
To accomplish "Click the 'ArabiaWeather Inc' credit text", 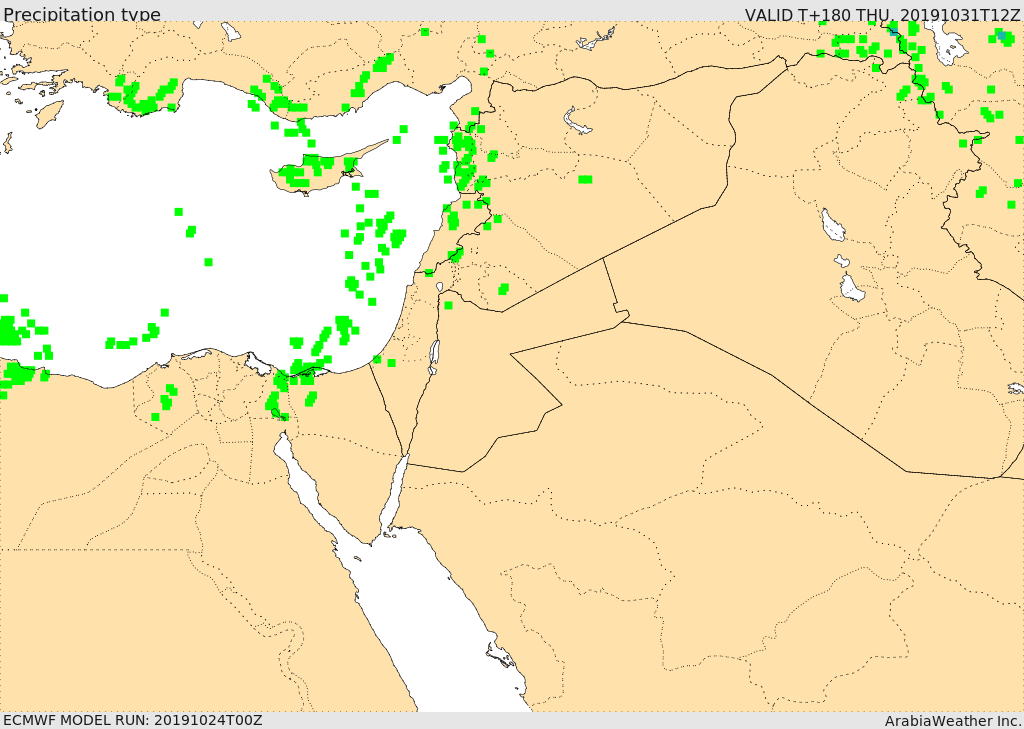I will pyautogui.click(x=953, y=721).
